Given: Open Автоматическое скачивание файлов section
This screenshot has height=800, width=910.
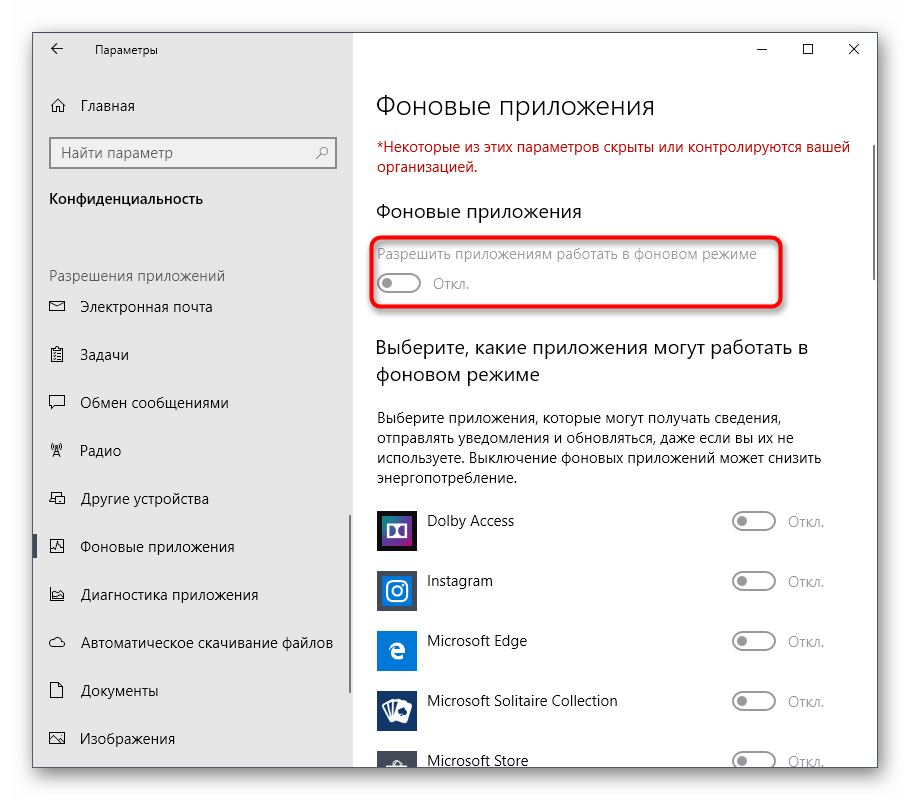Looking at the screenshot, I should [206, 643].
